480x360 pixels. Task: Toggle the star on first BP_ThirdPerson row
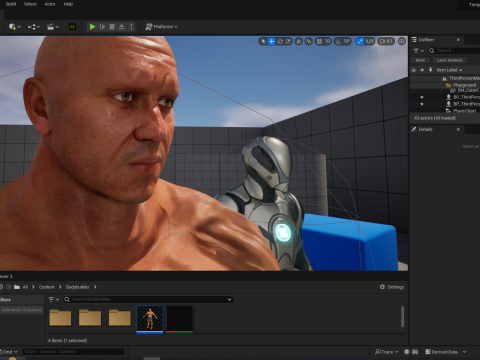422,97
